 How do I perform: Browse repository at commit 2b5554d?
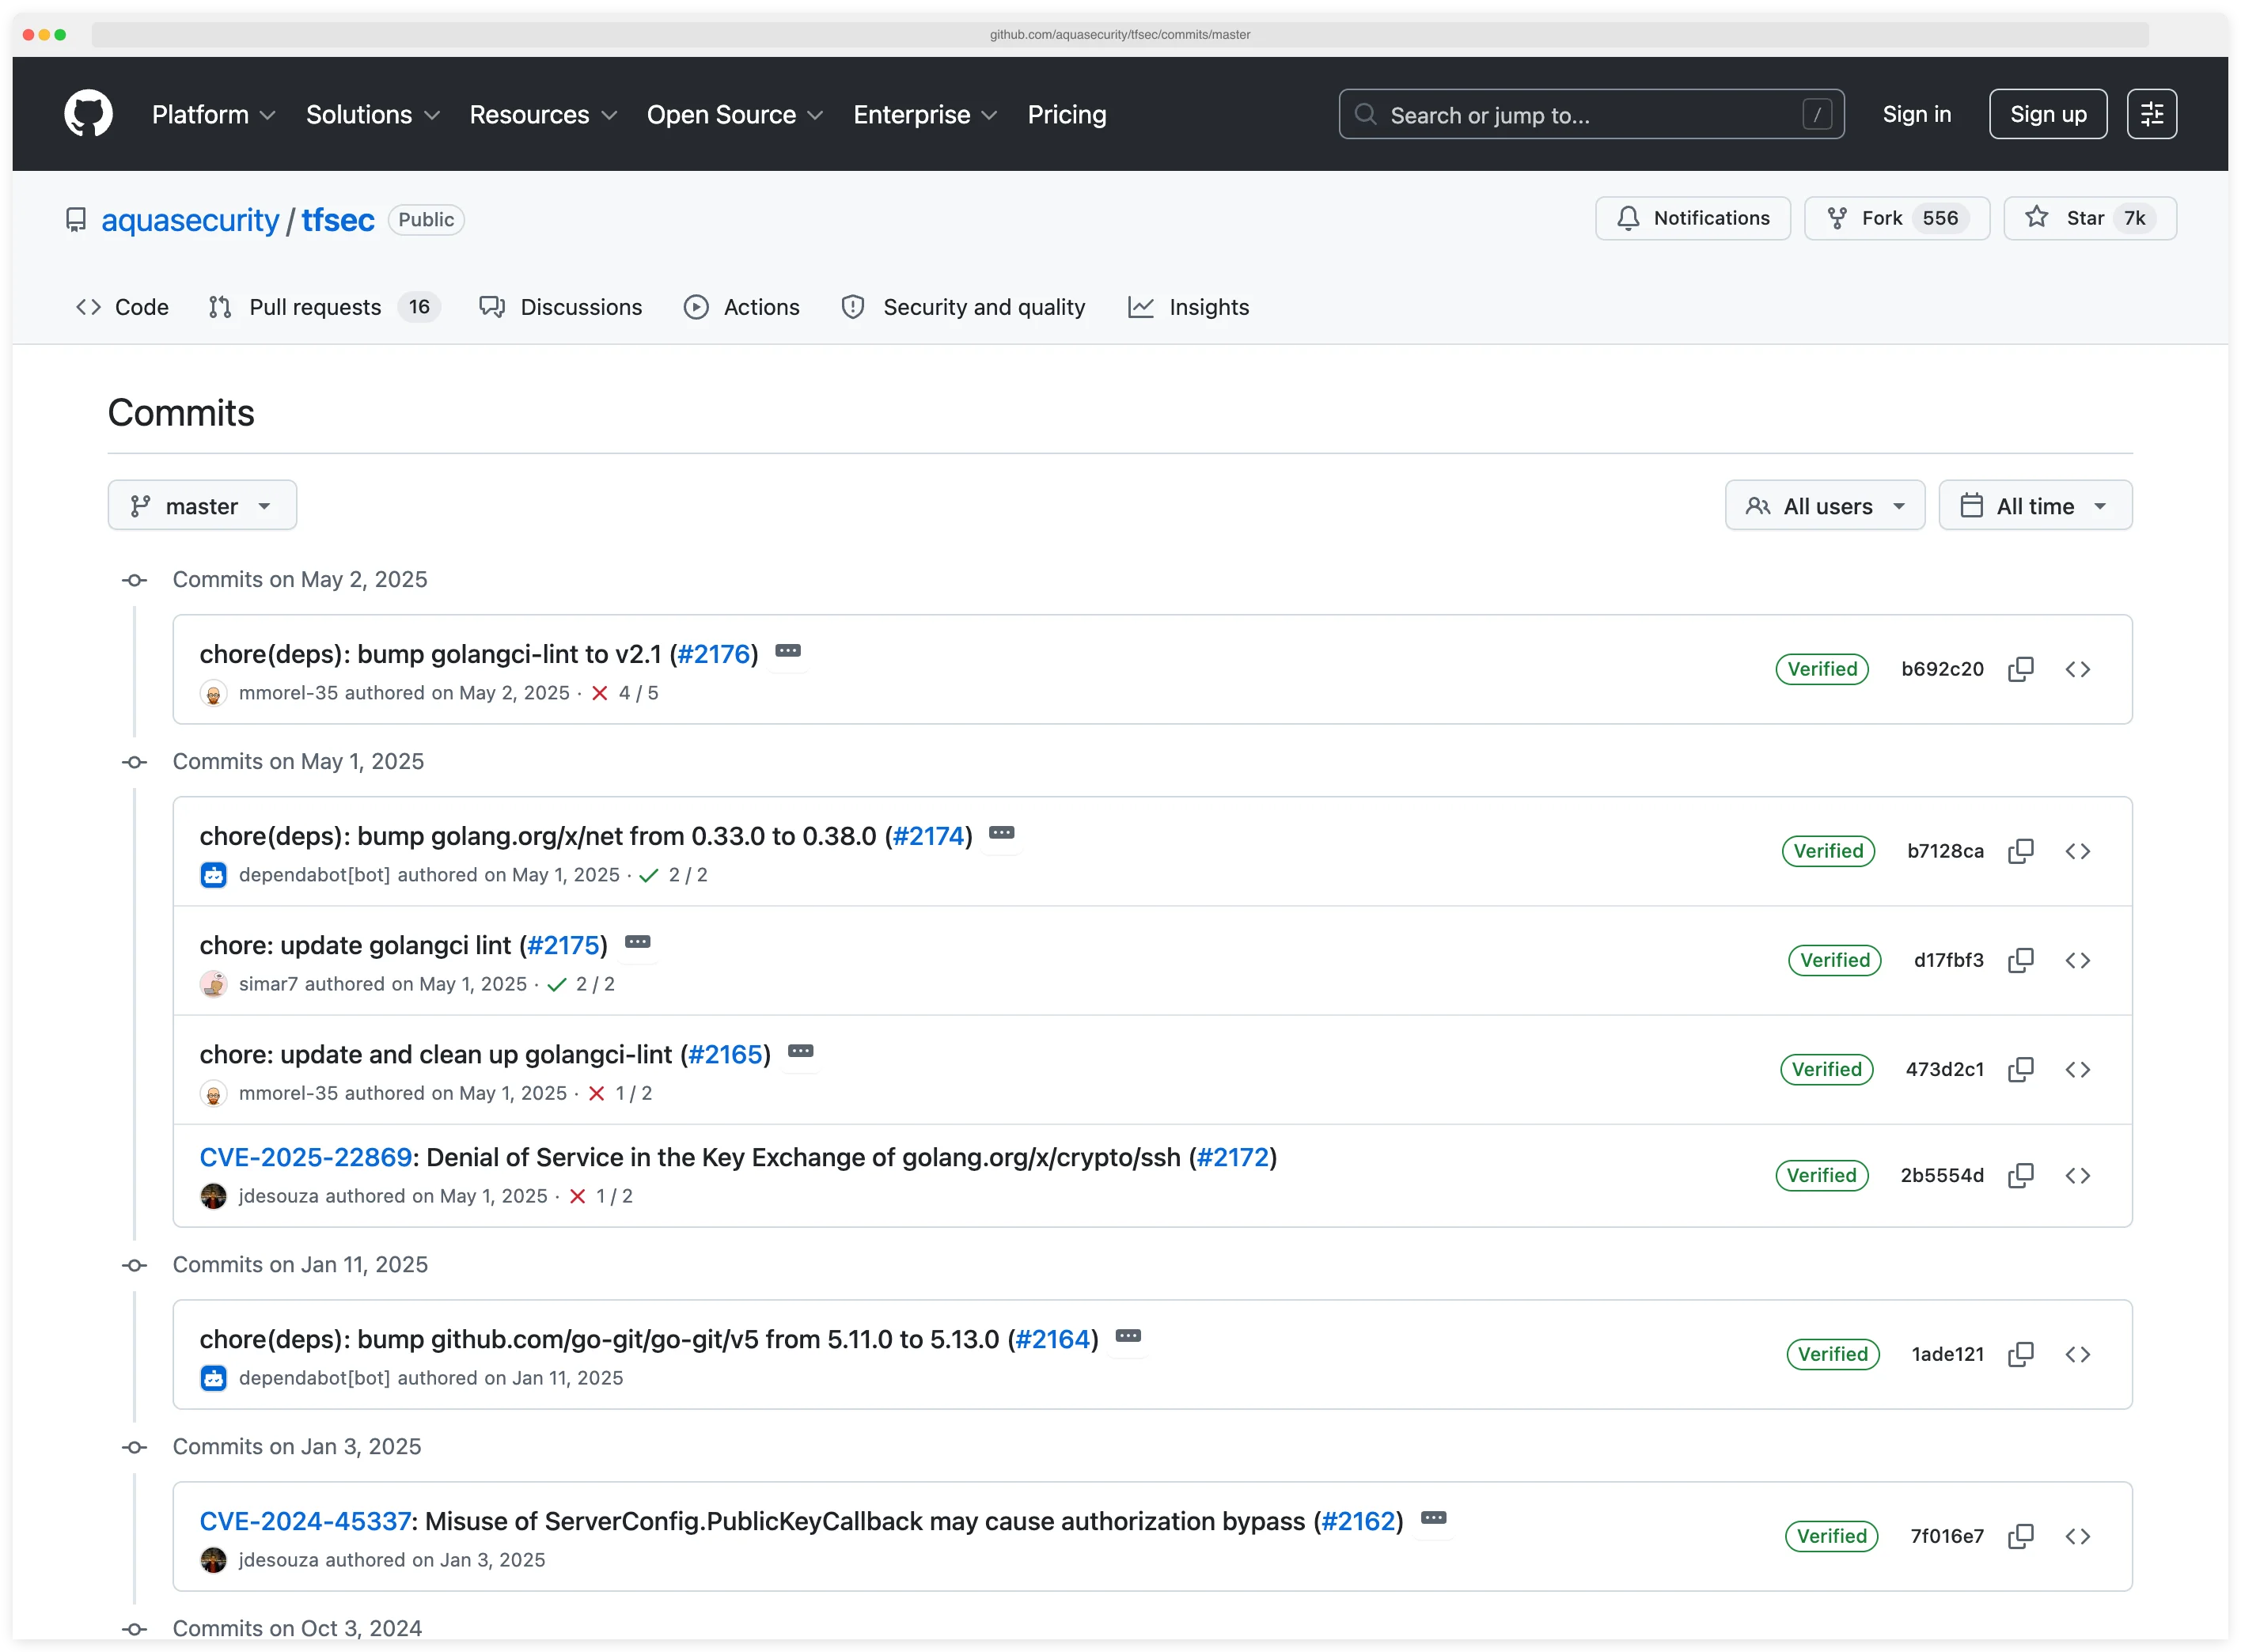tap(2077, 1175)
